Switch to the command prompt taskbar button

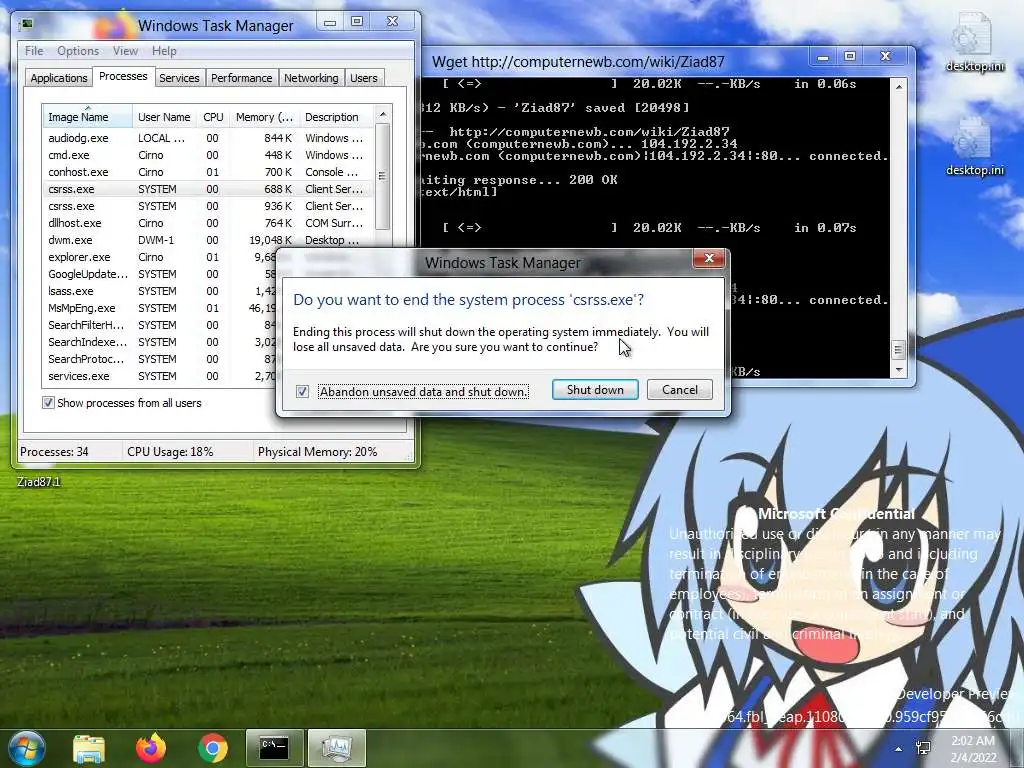274,748
